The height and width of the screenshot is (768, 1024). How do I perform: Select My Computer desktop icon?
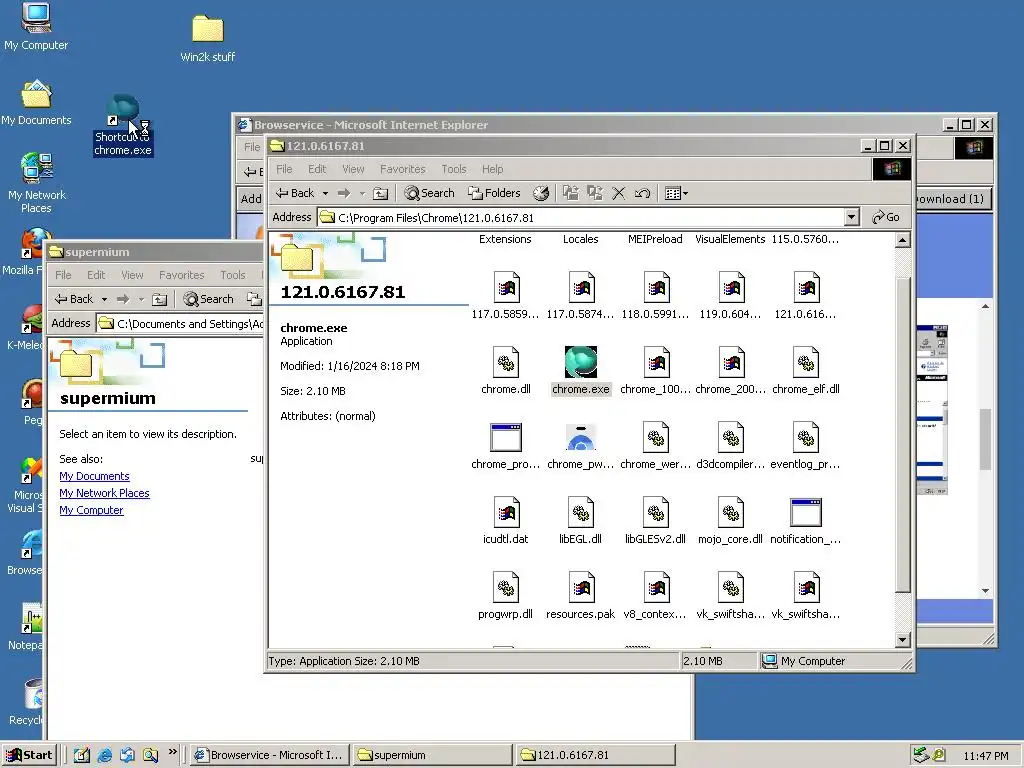pos(36,26)
